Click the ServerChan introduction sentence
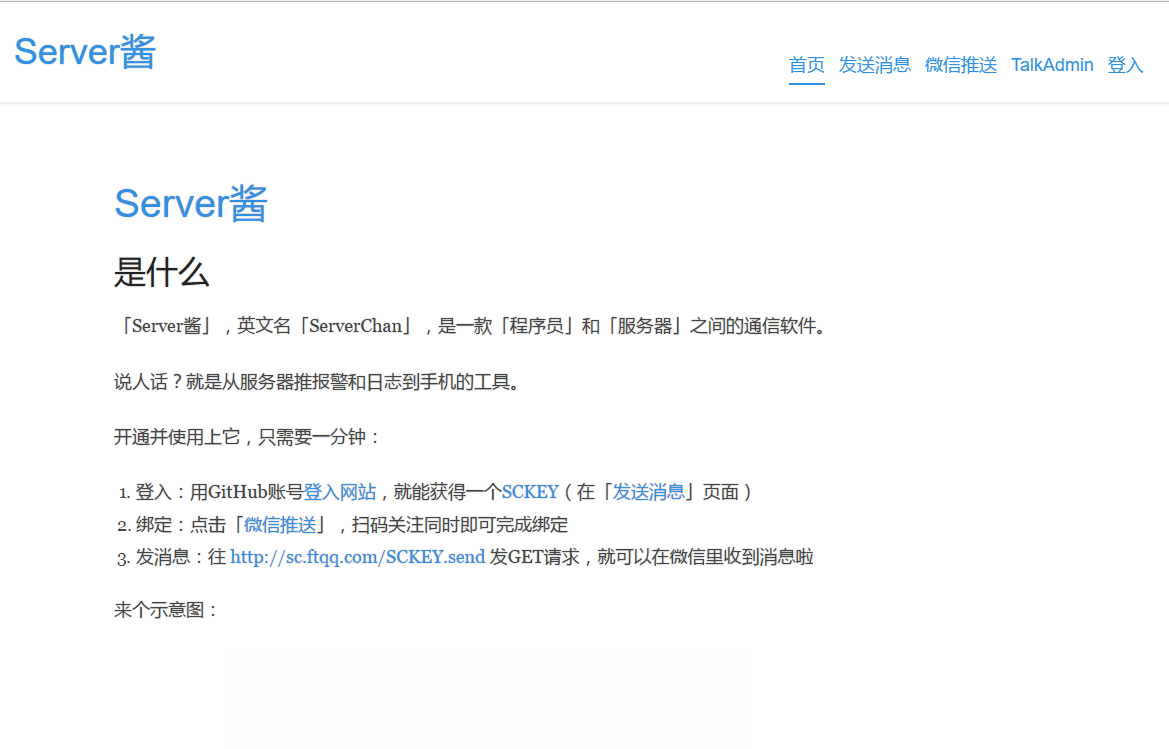Image resolution: width=1169 pixels, height=749 pixels. coord(470,325)
